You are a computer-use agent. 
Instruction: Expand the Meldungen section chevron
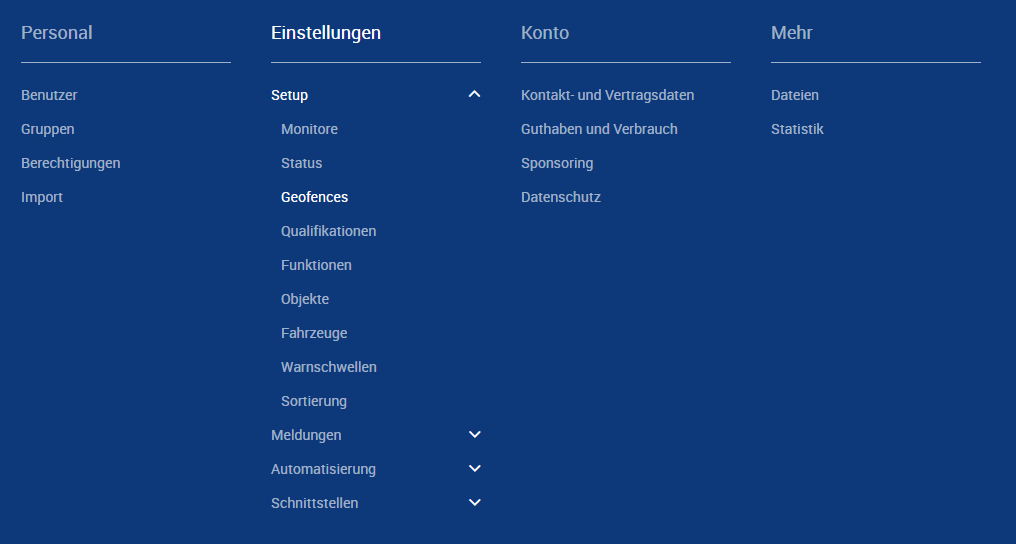click(x=475, y=435)
